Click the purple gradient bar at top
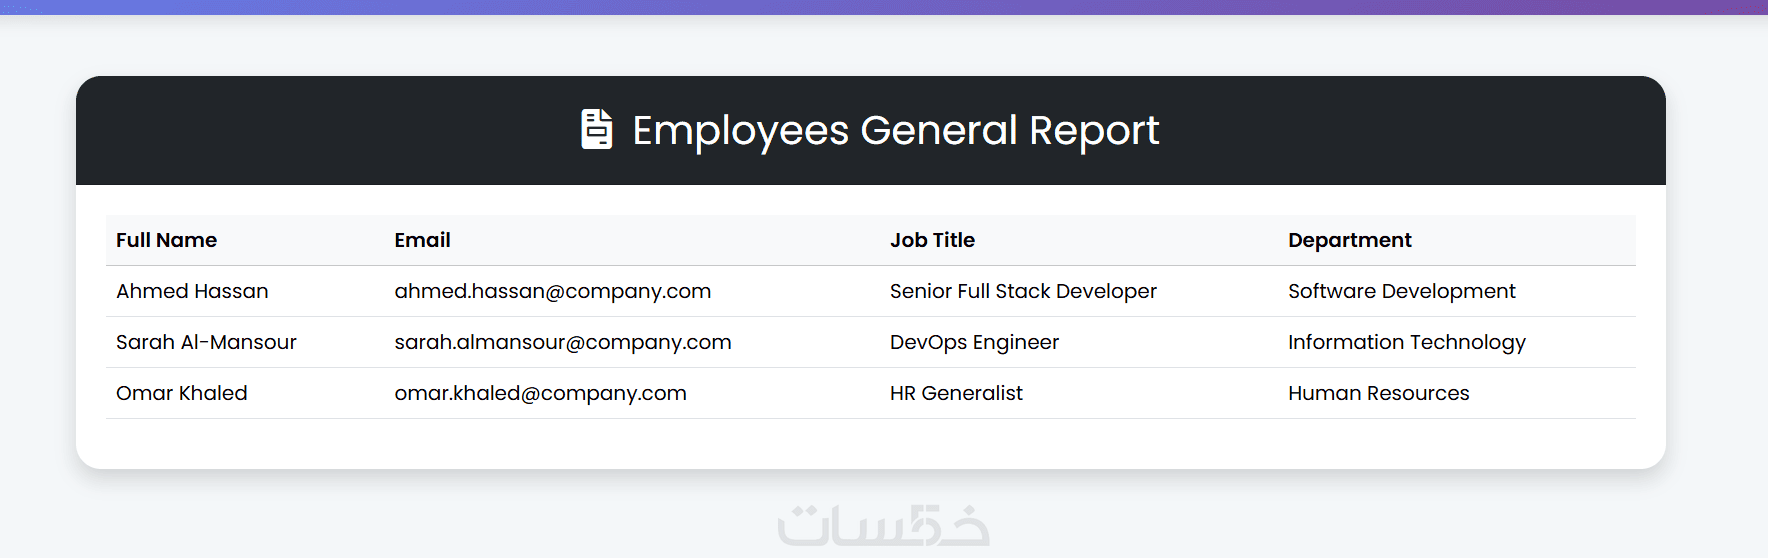1768x558 pixels. [x=884, y=7]
